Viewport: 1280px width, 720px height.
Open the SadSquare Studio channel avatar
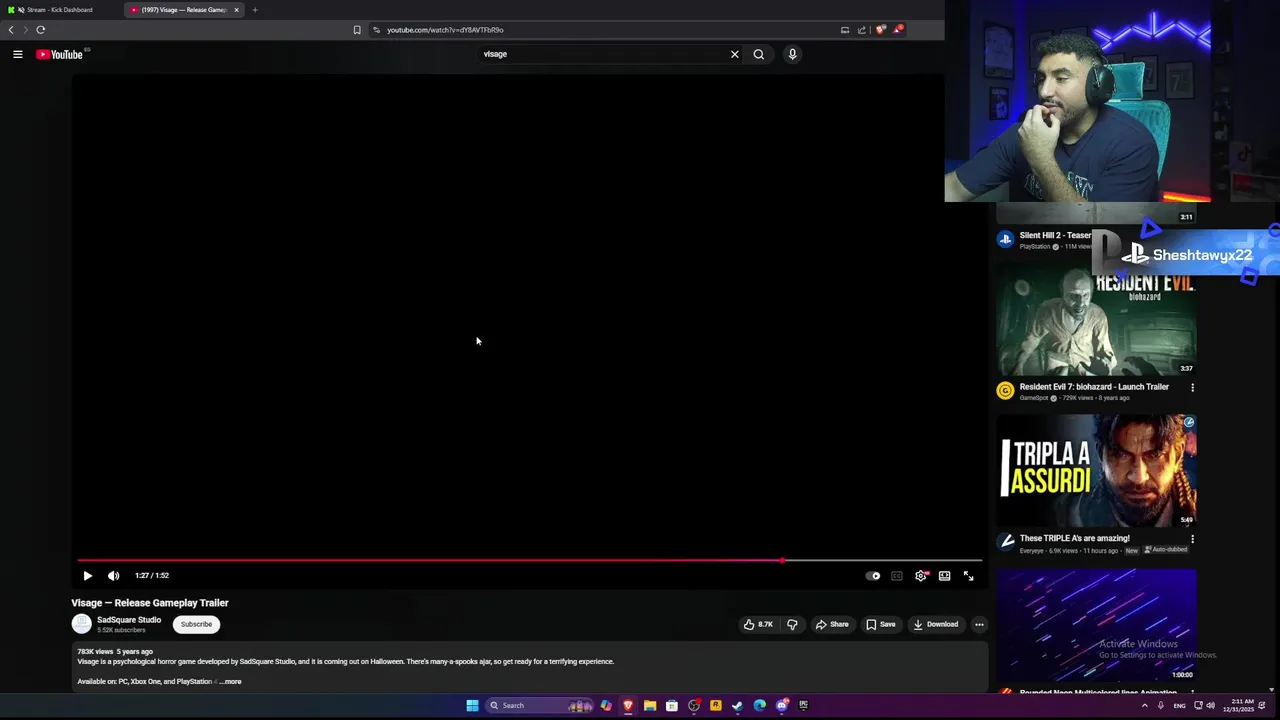click(82, 624)
